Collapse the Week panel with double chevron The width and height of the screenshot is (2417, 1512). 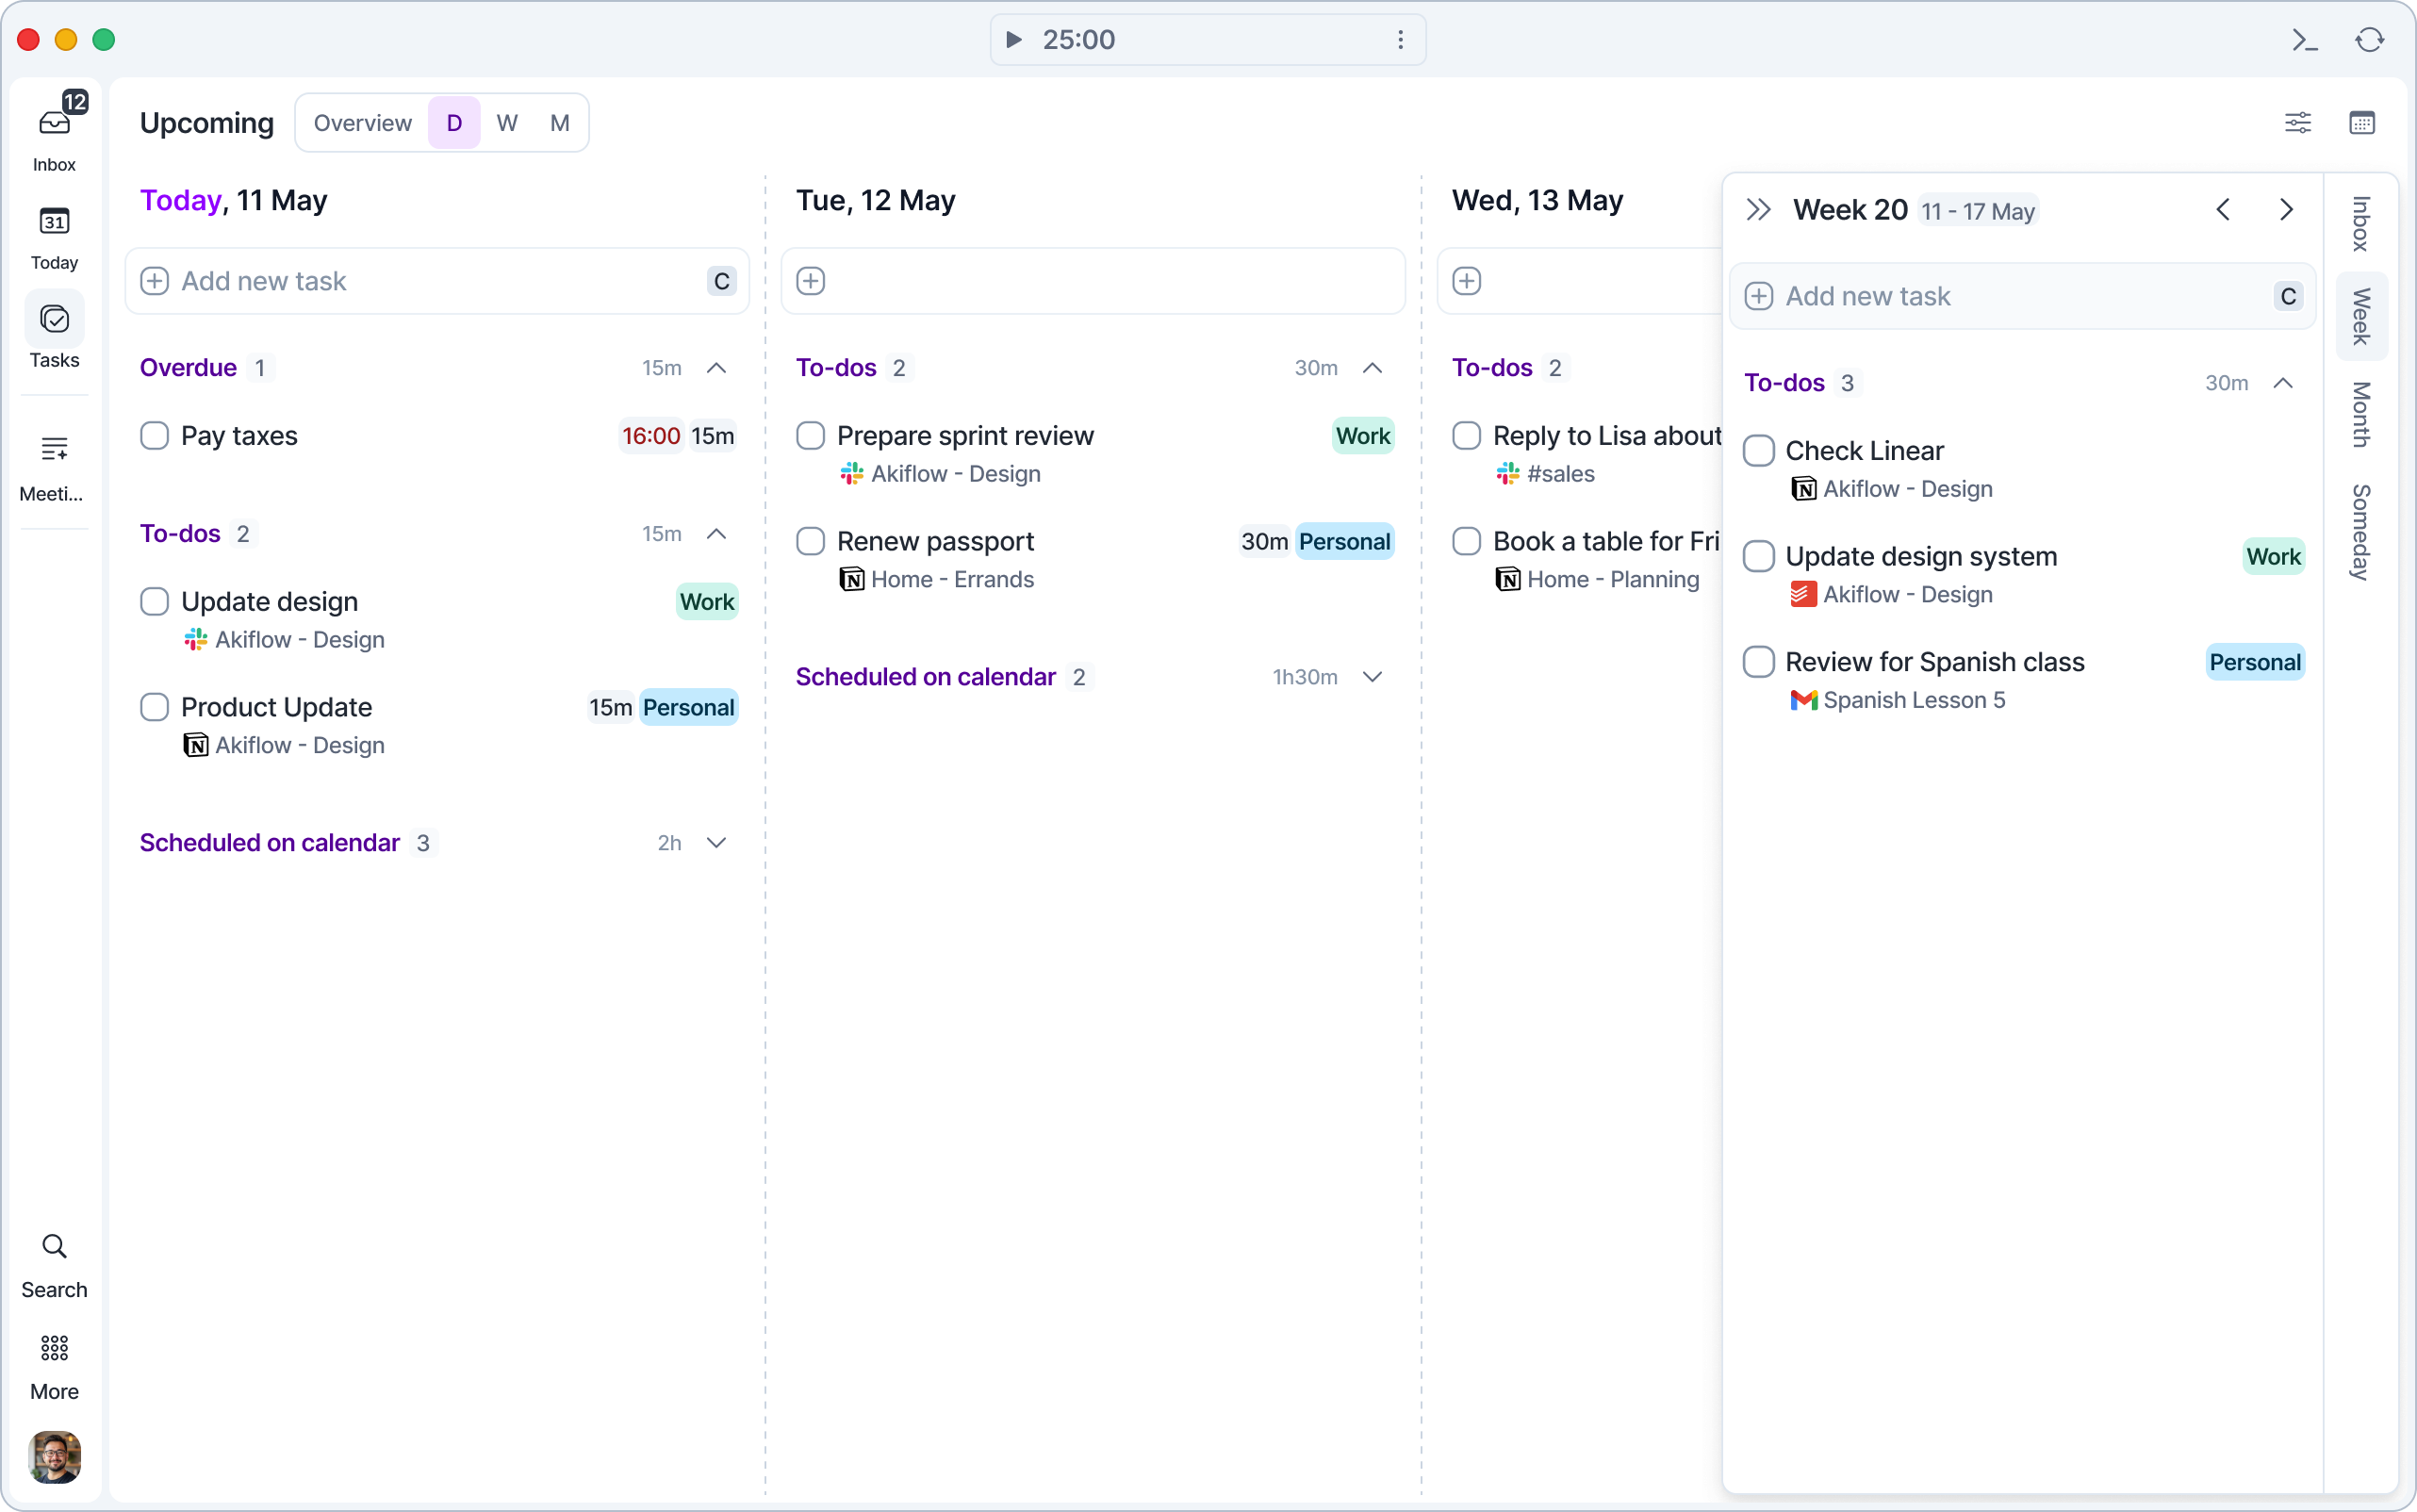pyautogui.click(x=1759, y=210)
